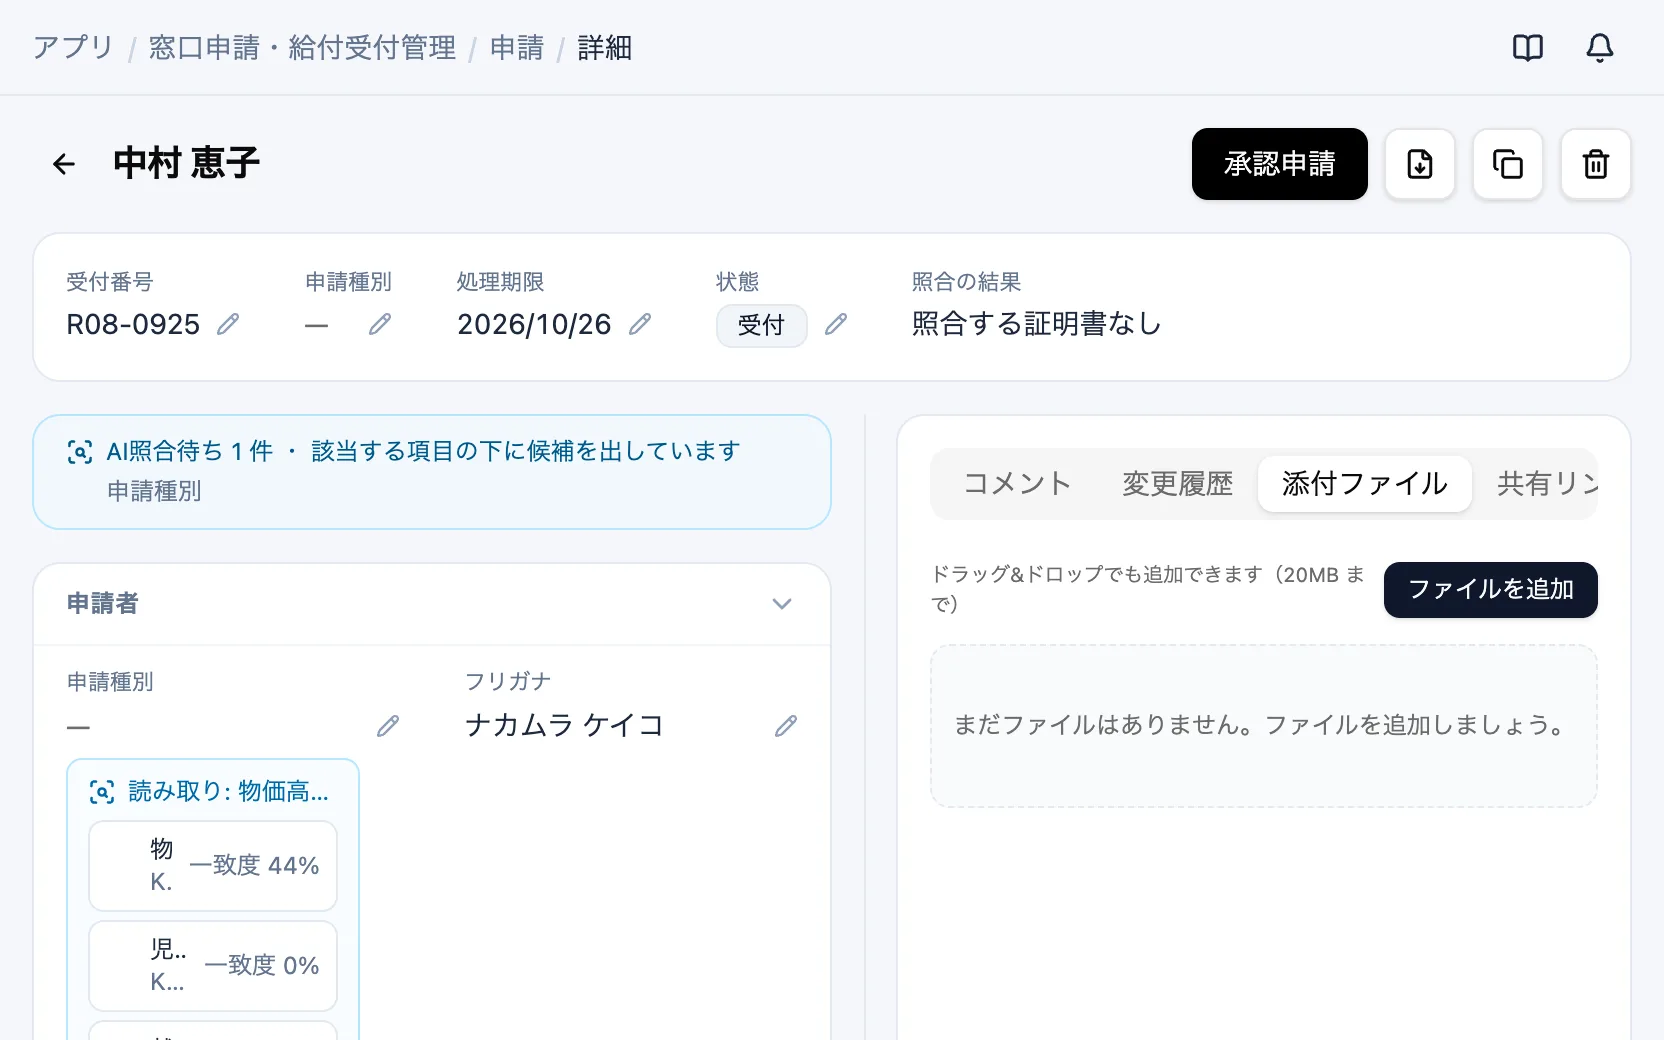
Task: Go back using the left arrow icon
Action: point(64,164)
